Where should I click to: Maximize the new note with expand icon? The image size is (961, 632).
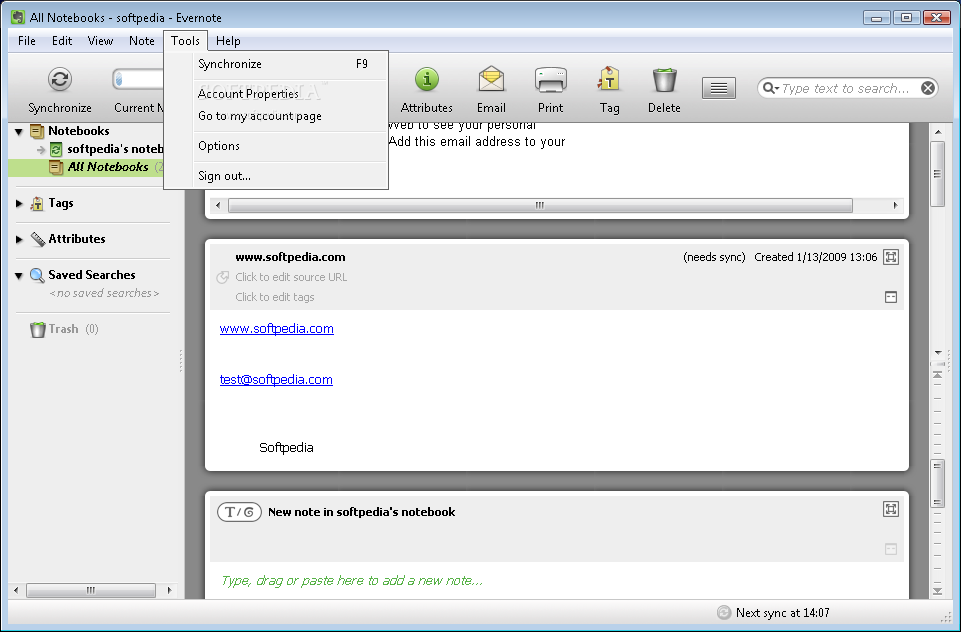point(891,509)
